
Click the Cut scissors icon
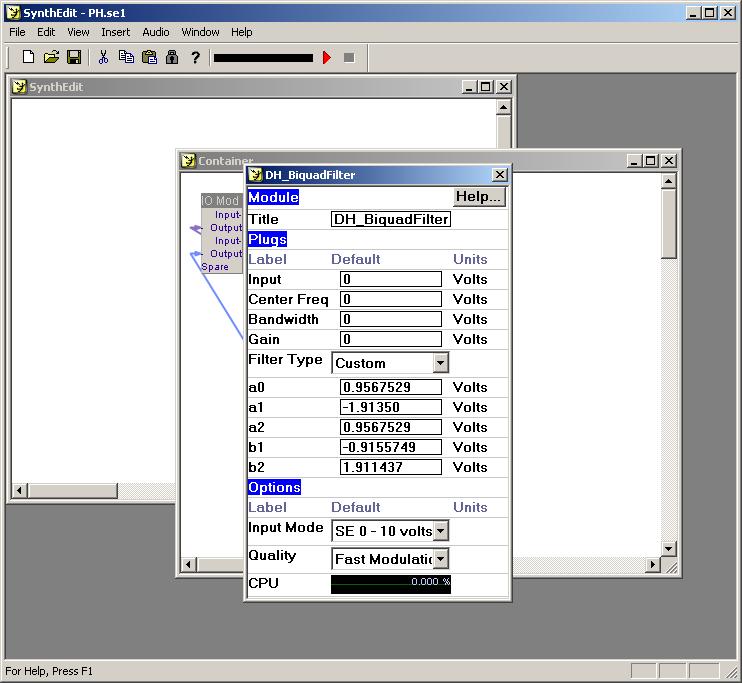103,57
